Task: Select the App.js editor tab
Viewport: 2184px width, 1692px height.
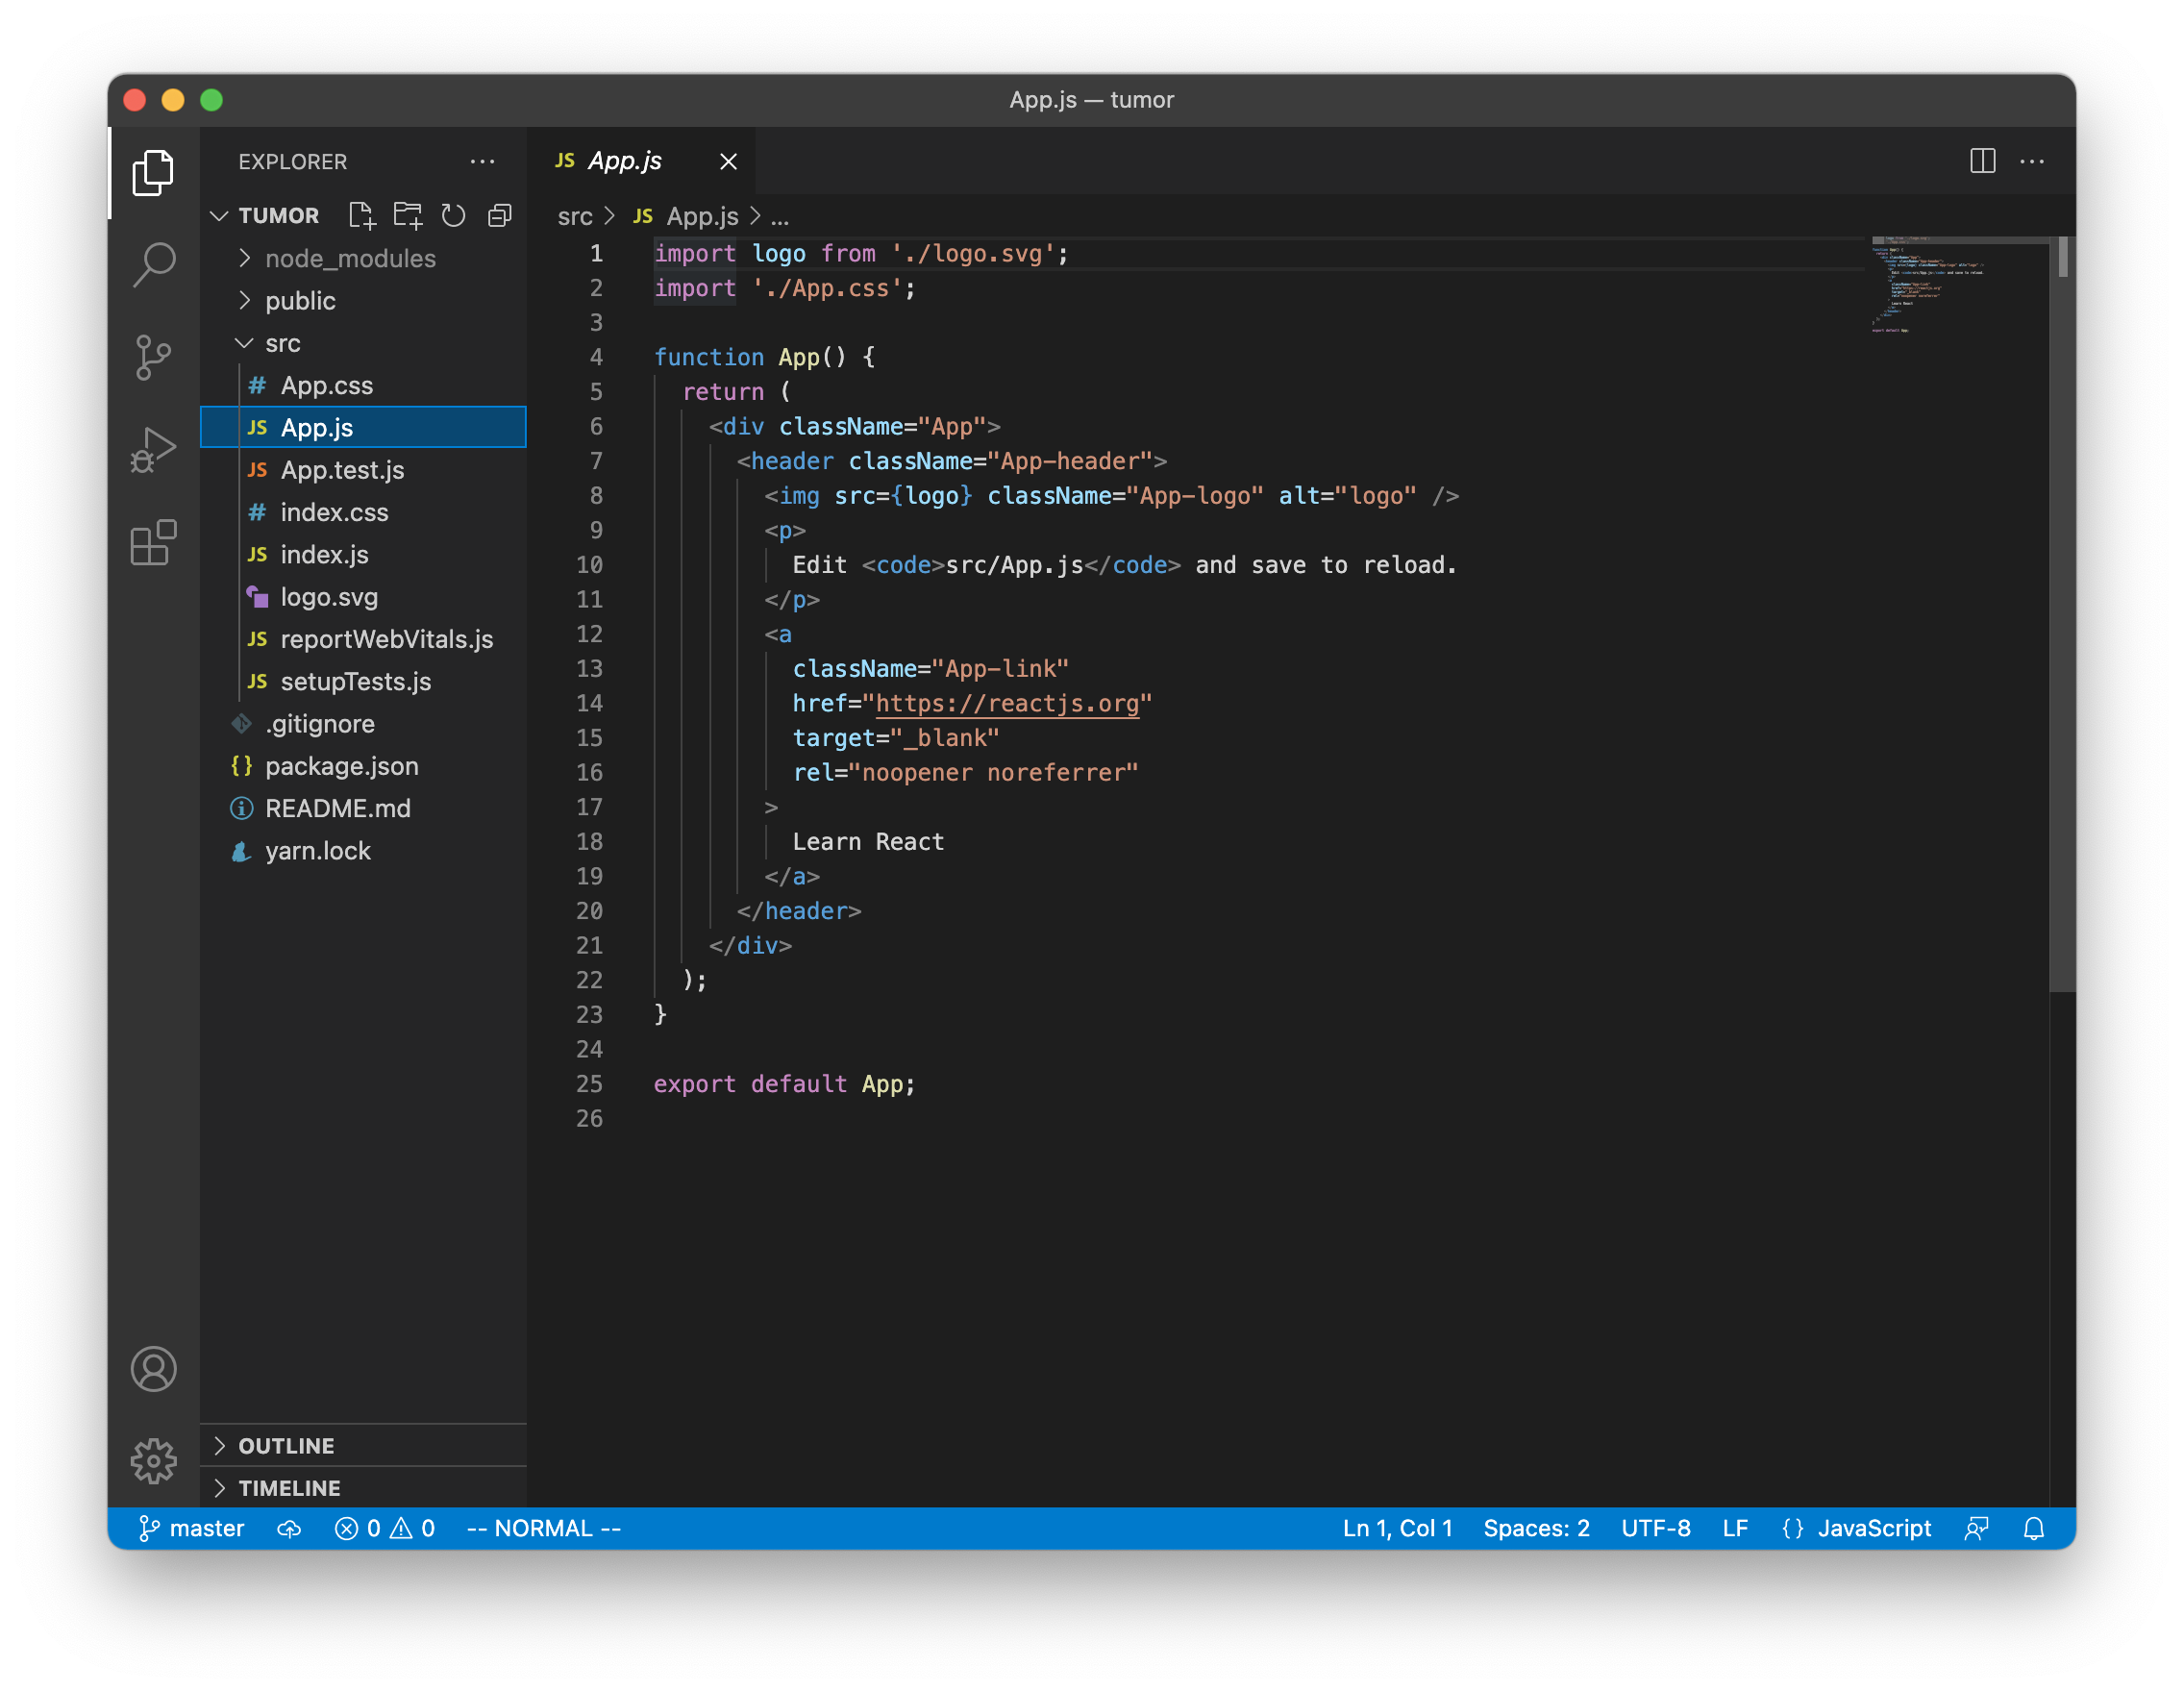Action: coord(624,161)
